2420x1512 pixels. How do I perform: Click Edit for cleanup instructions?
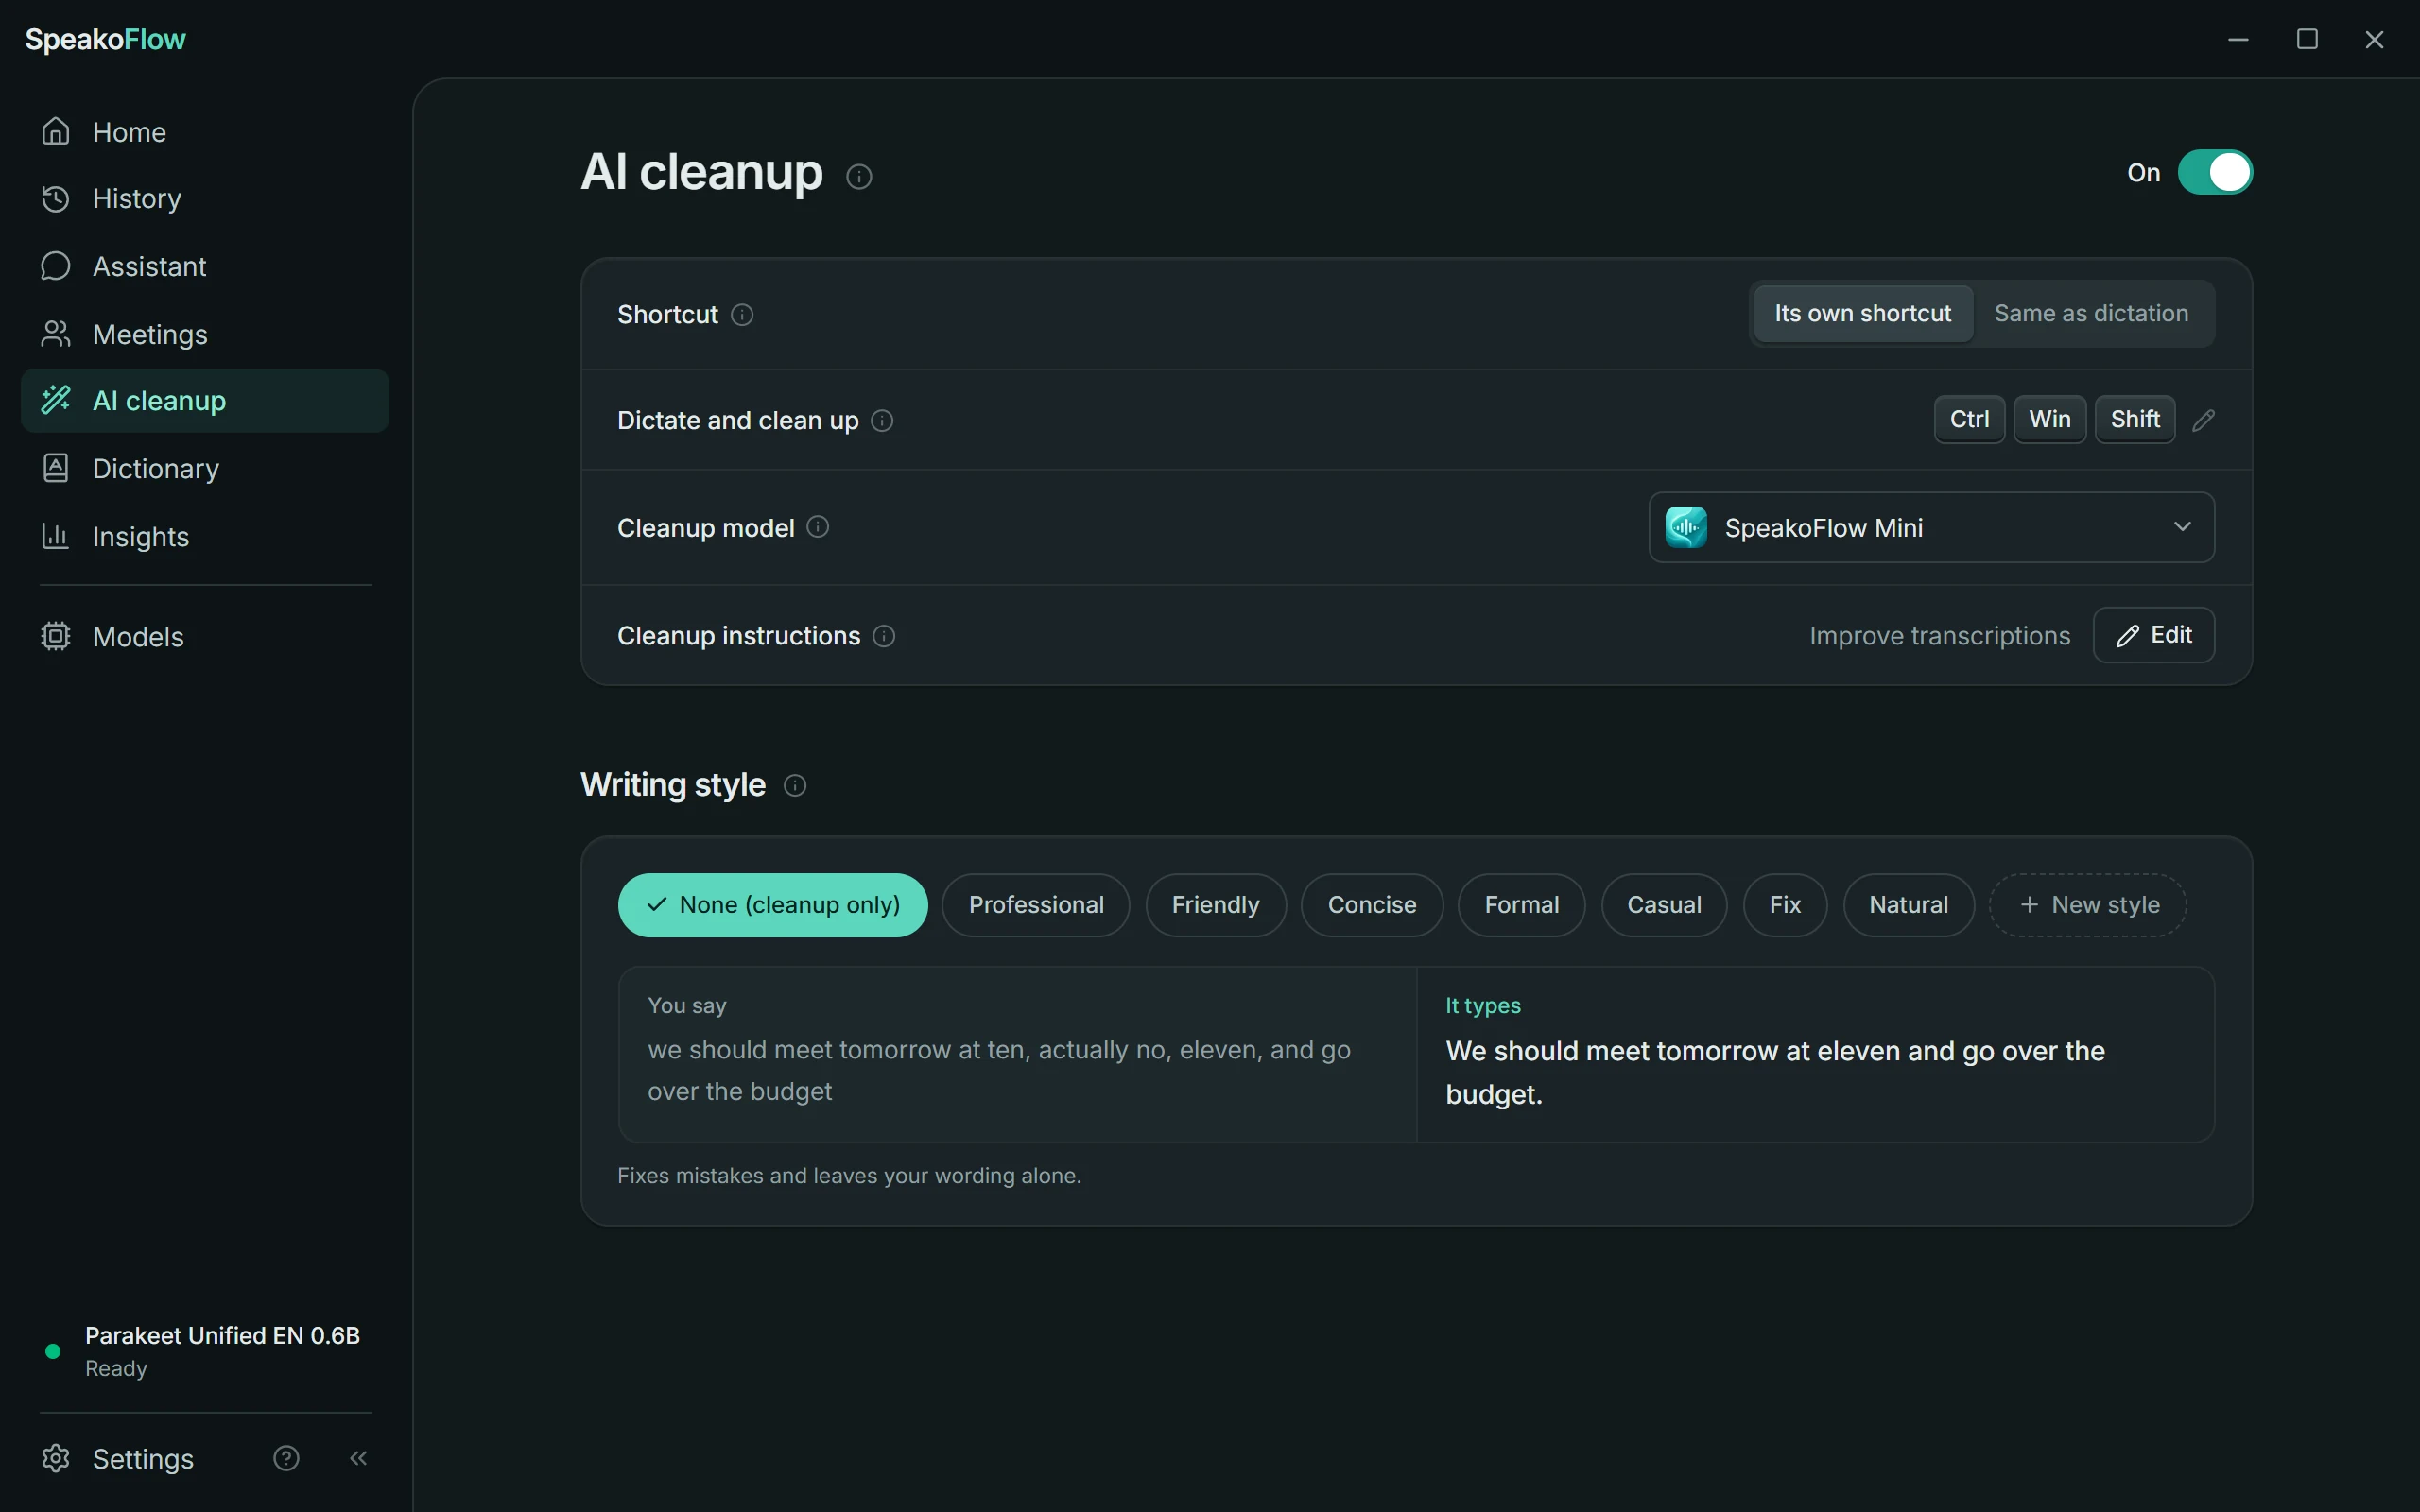[x=2154, y=635]
